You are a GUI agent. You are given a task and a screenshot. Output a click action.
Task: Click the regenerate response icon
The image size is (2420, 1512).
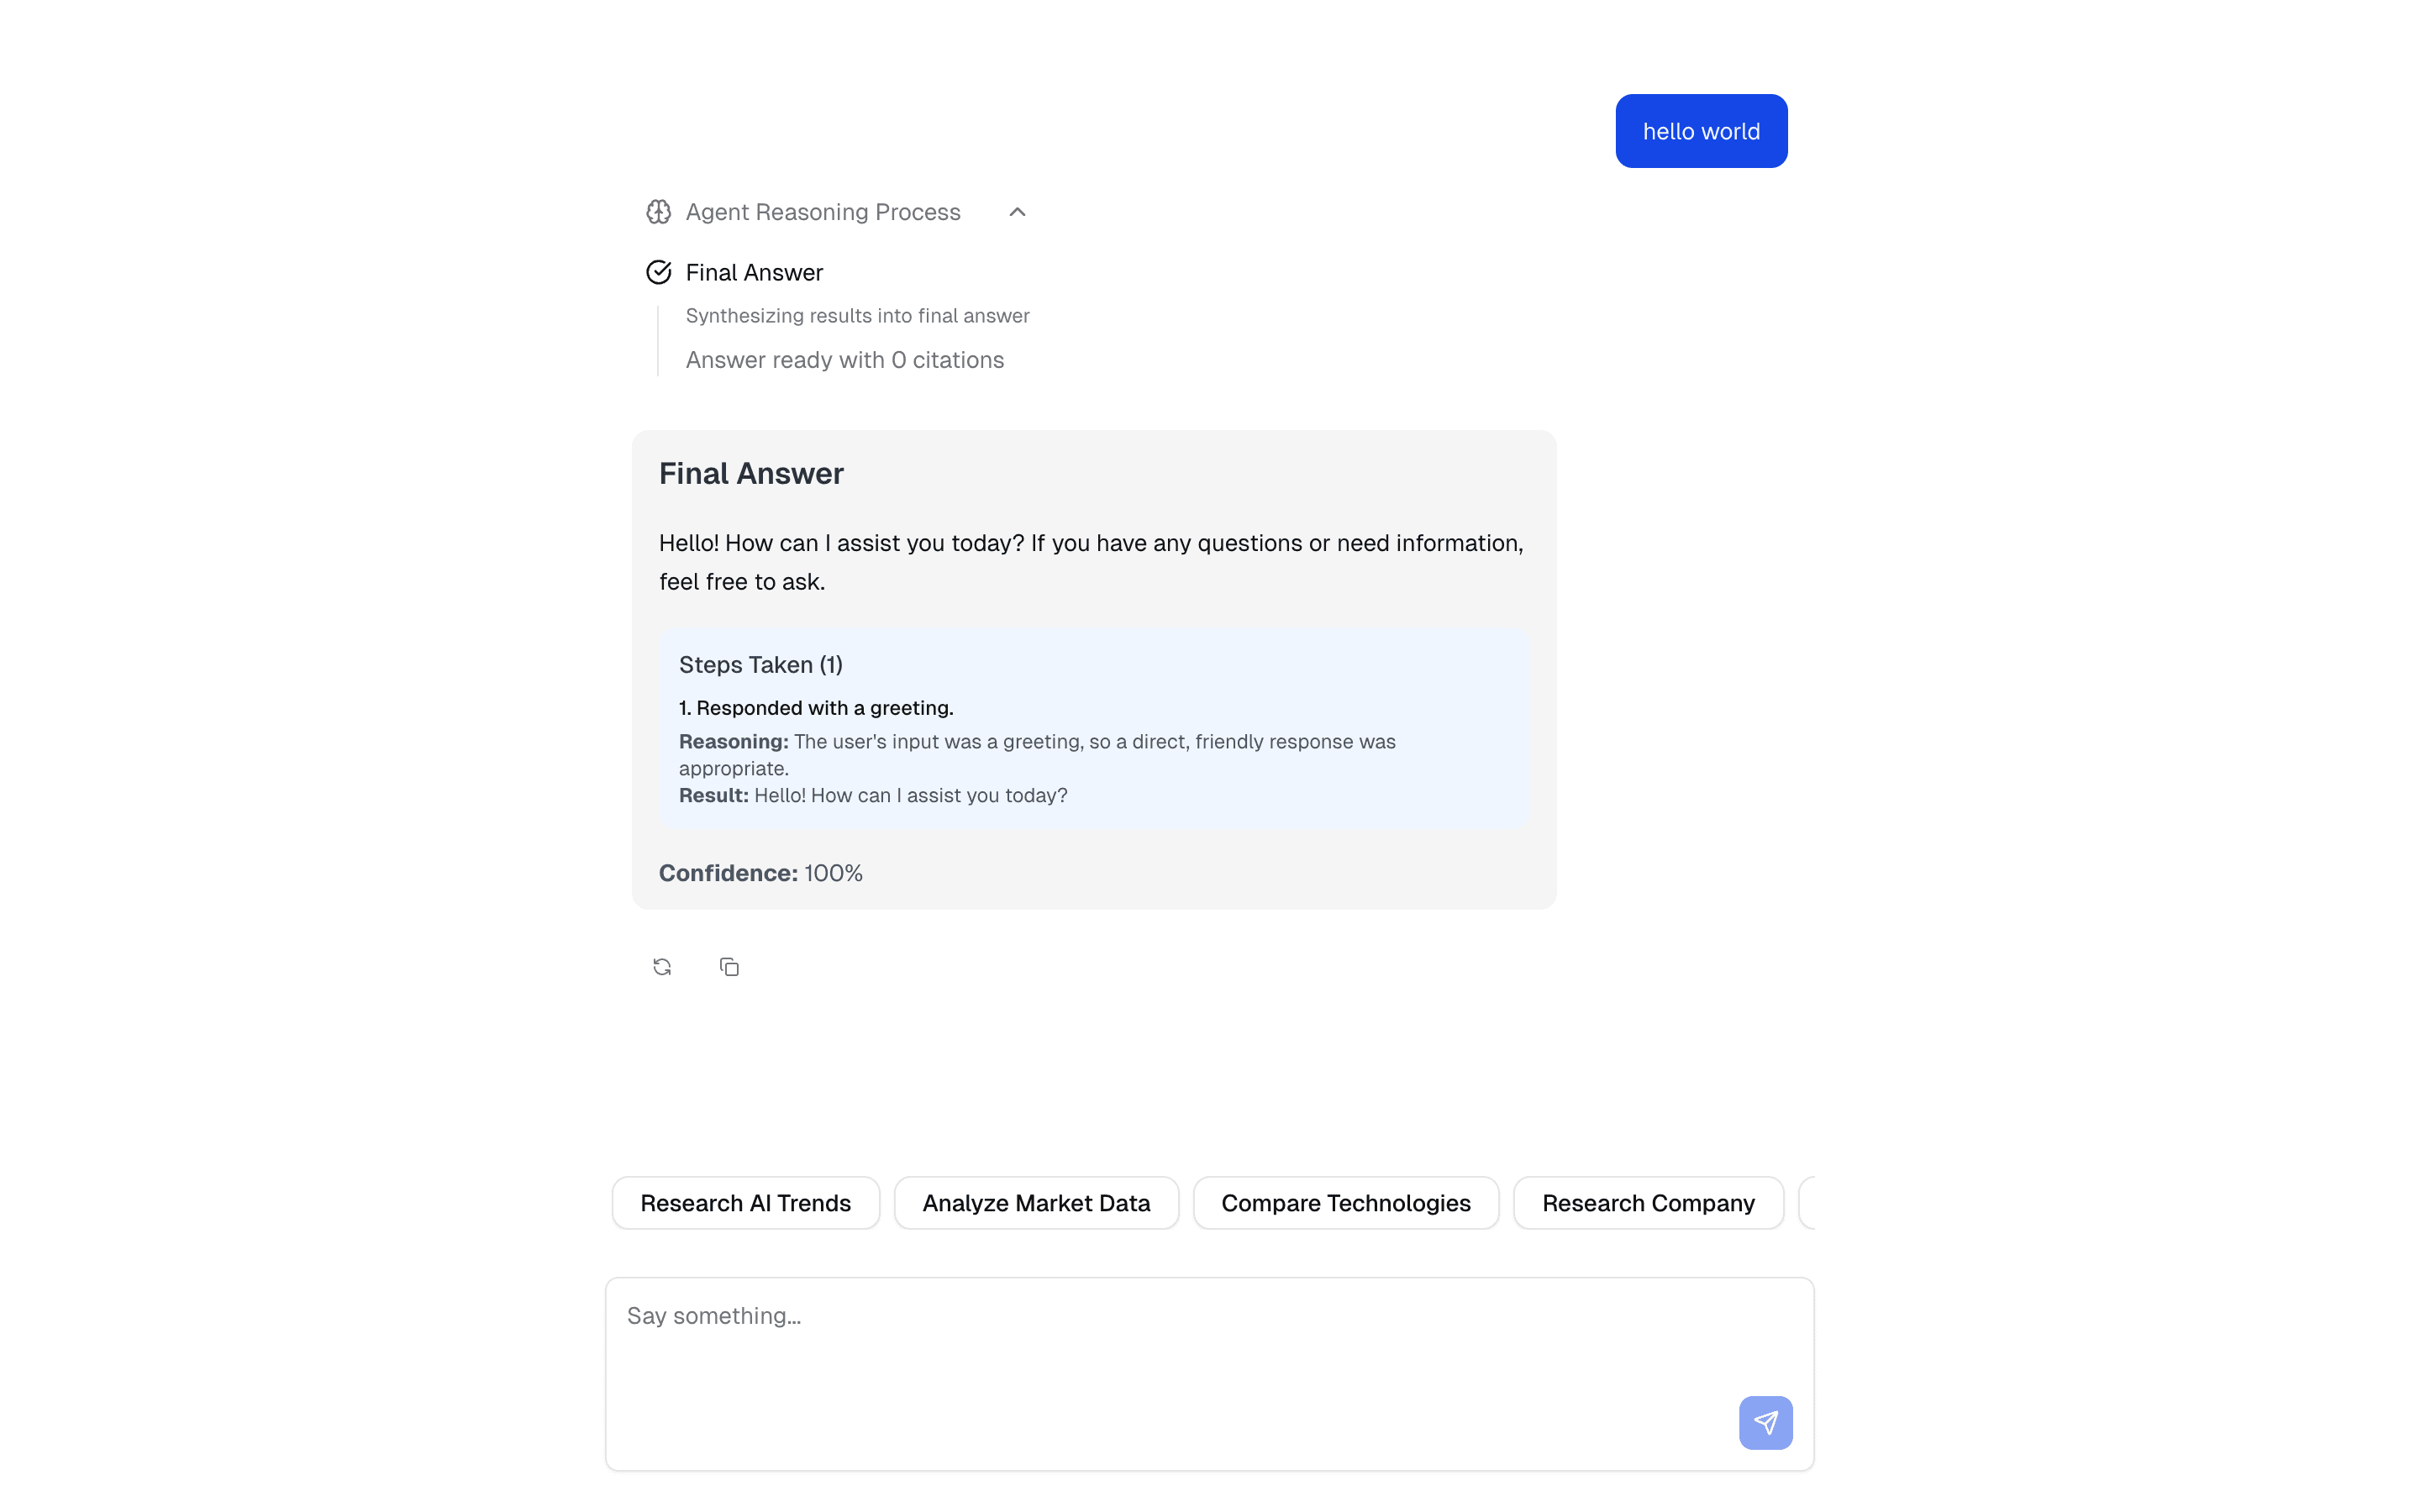[x=662, y=967]
